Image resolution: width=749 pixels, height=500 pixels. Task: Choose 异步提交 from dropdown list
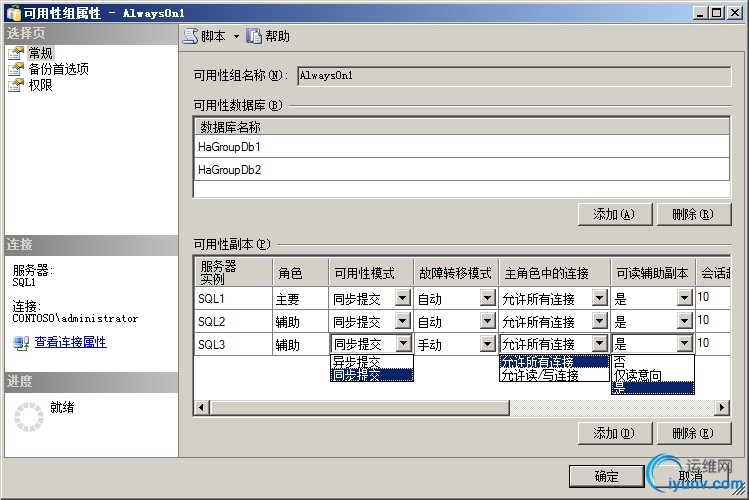click(x=372, y=362)
